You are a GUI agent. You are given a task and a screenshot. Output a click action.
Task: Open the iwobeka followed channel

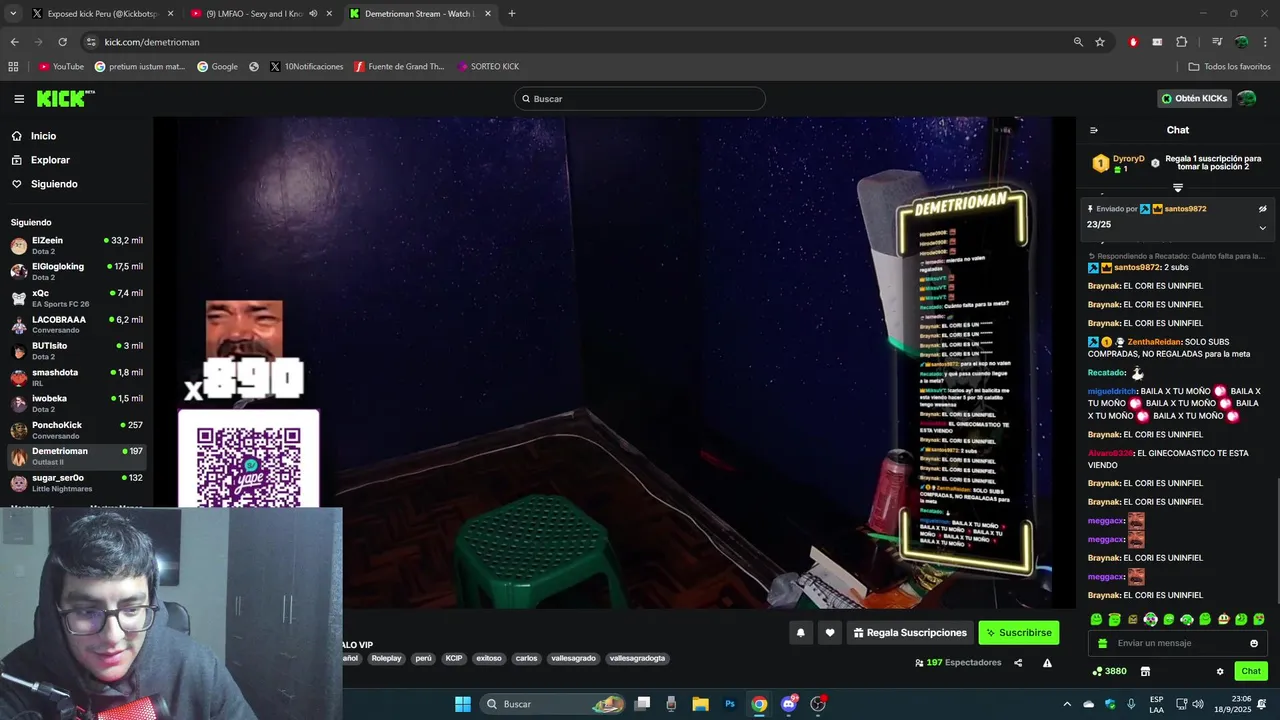(76, 404)
